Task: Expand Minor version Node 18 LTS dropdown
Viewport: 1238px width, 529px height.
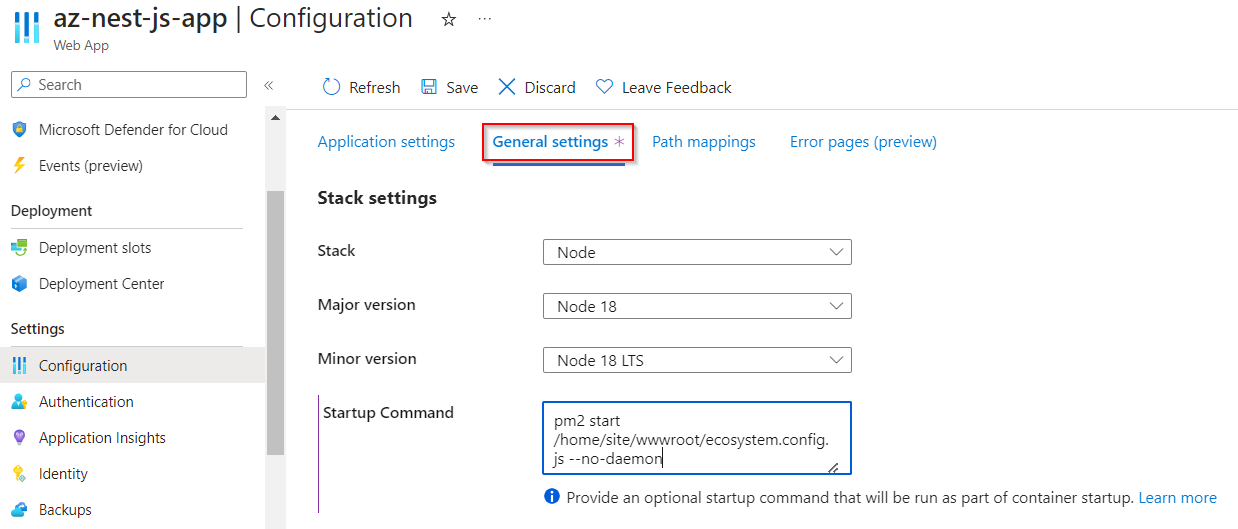Action: coord(697,360)
